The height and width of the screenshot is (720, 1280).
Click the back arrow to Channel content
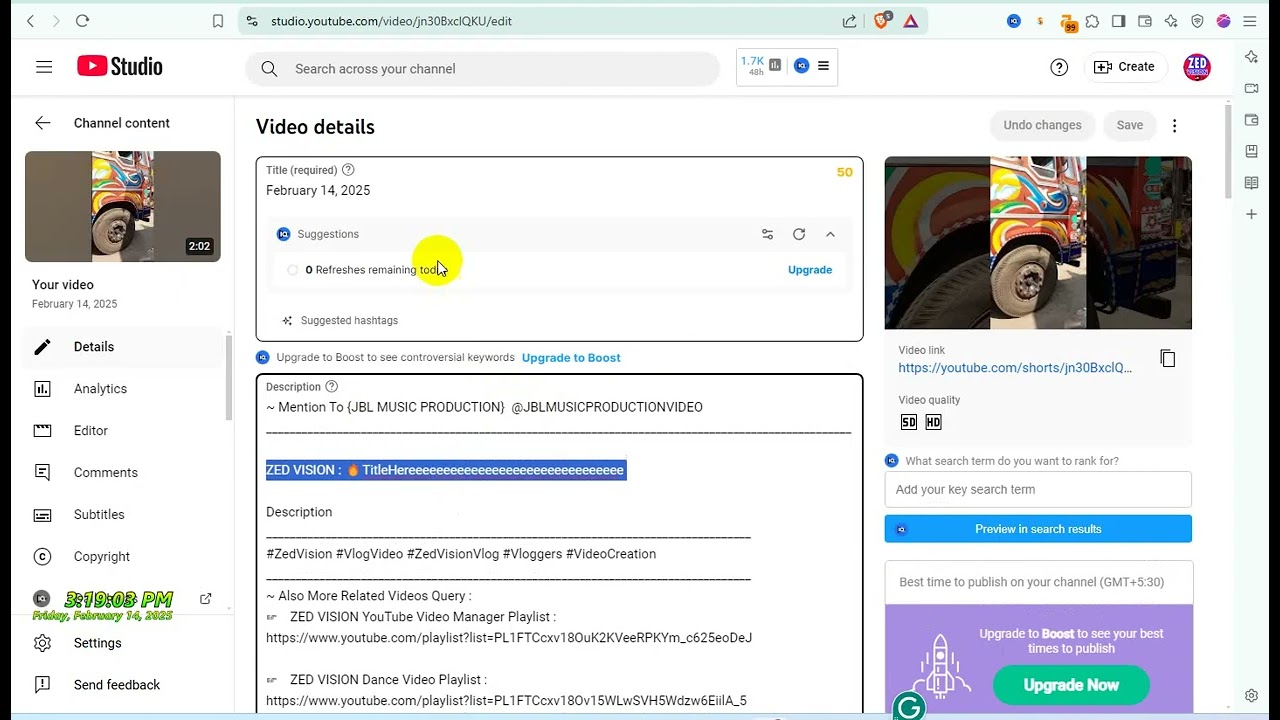pos(42,123)
